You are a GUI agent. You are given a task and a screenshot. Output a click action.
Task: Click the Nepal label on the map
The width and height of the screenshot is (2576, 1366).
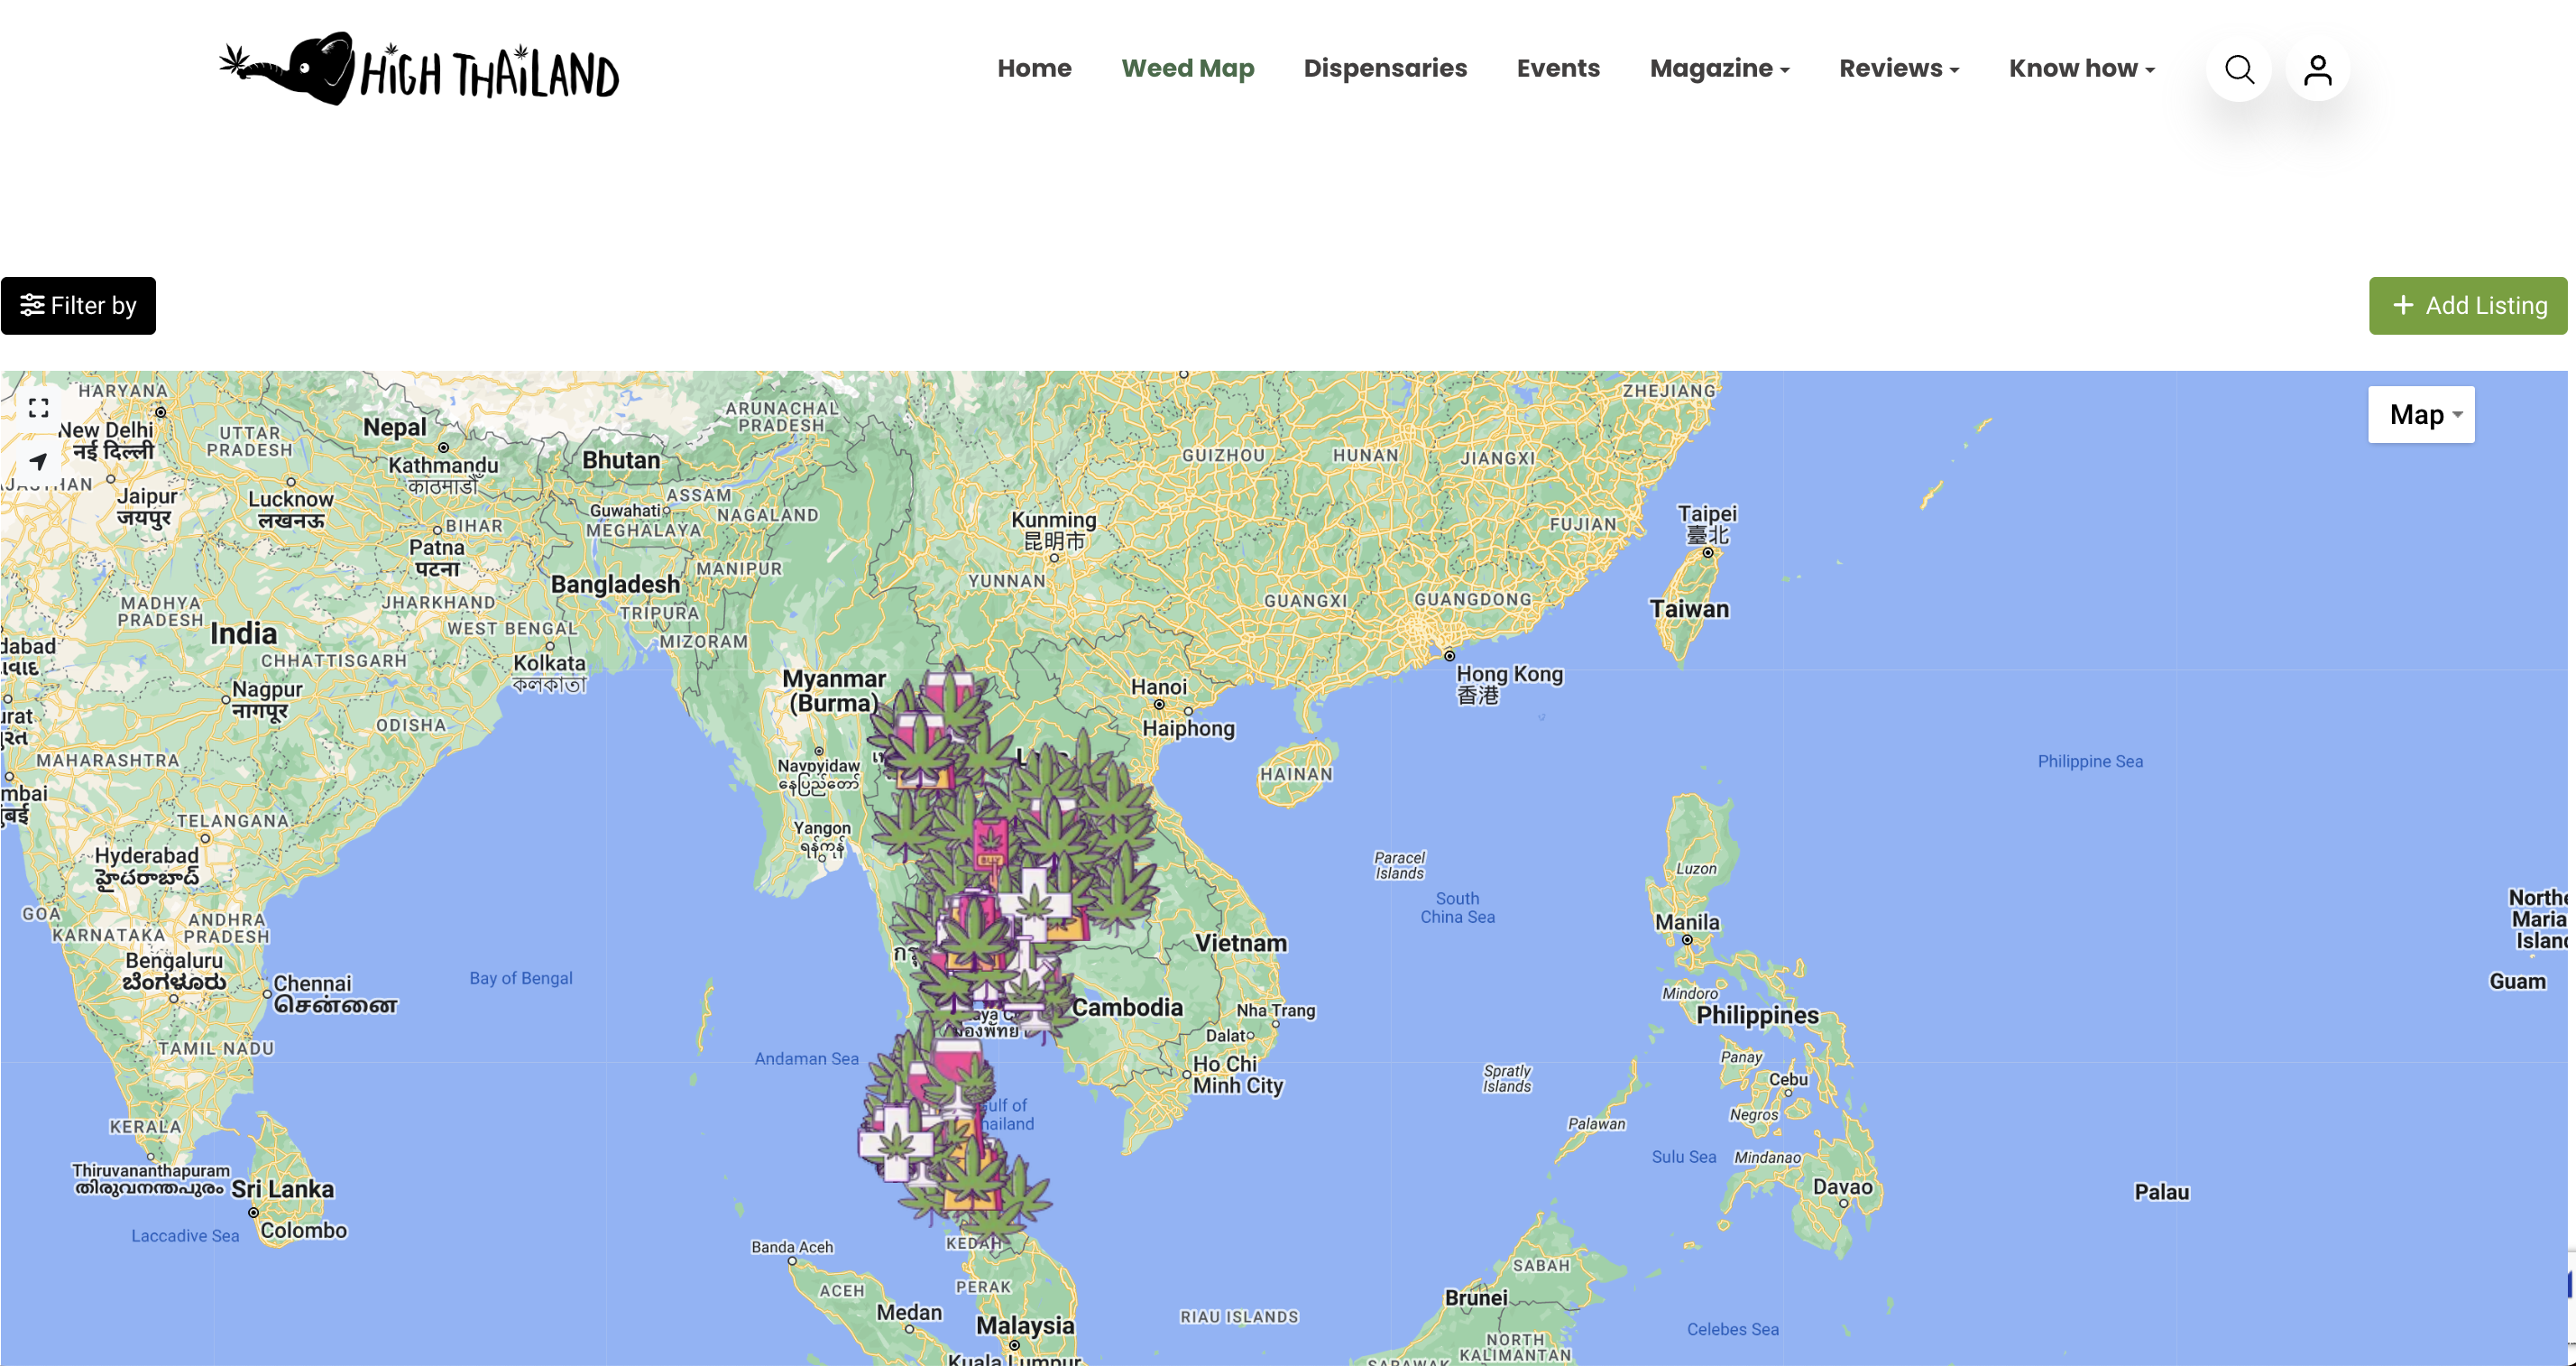tap(394, 427)
